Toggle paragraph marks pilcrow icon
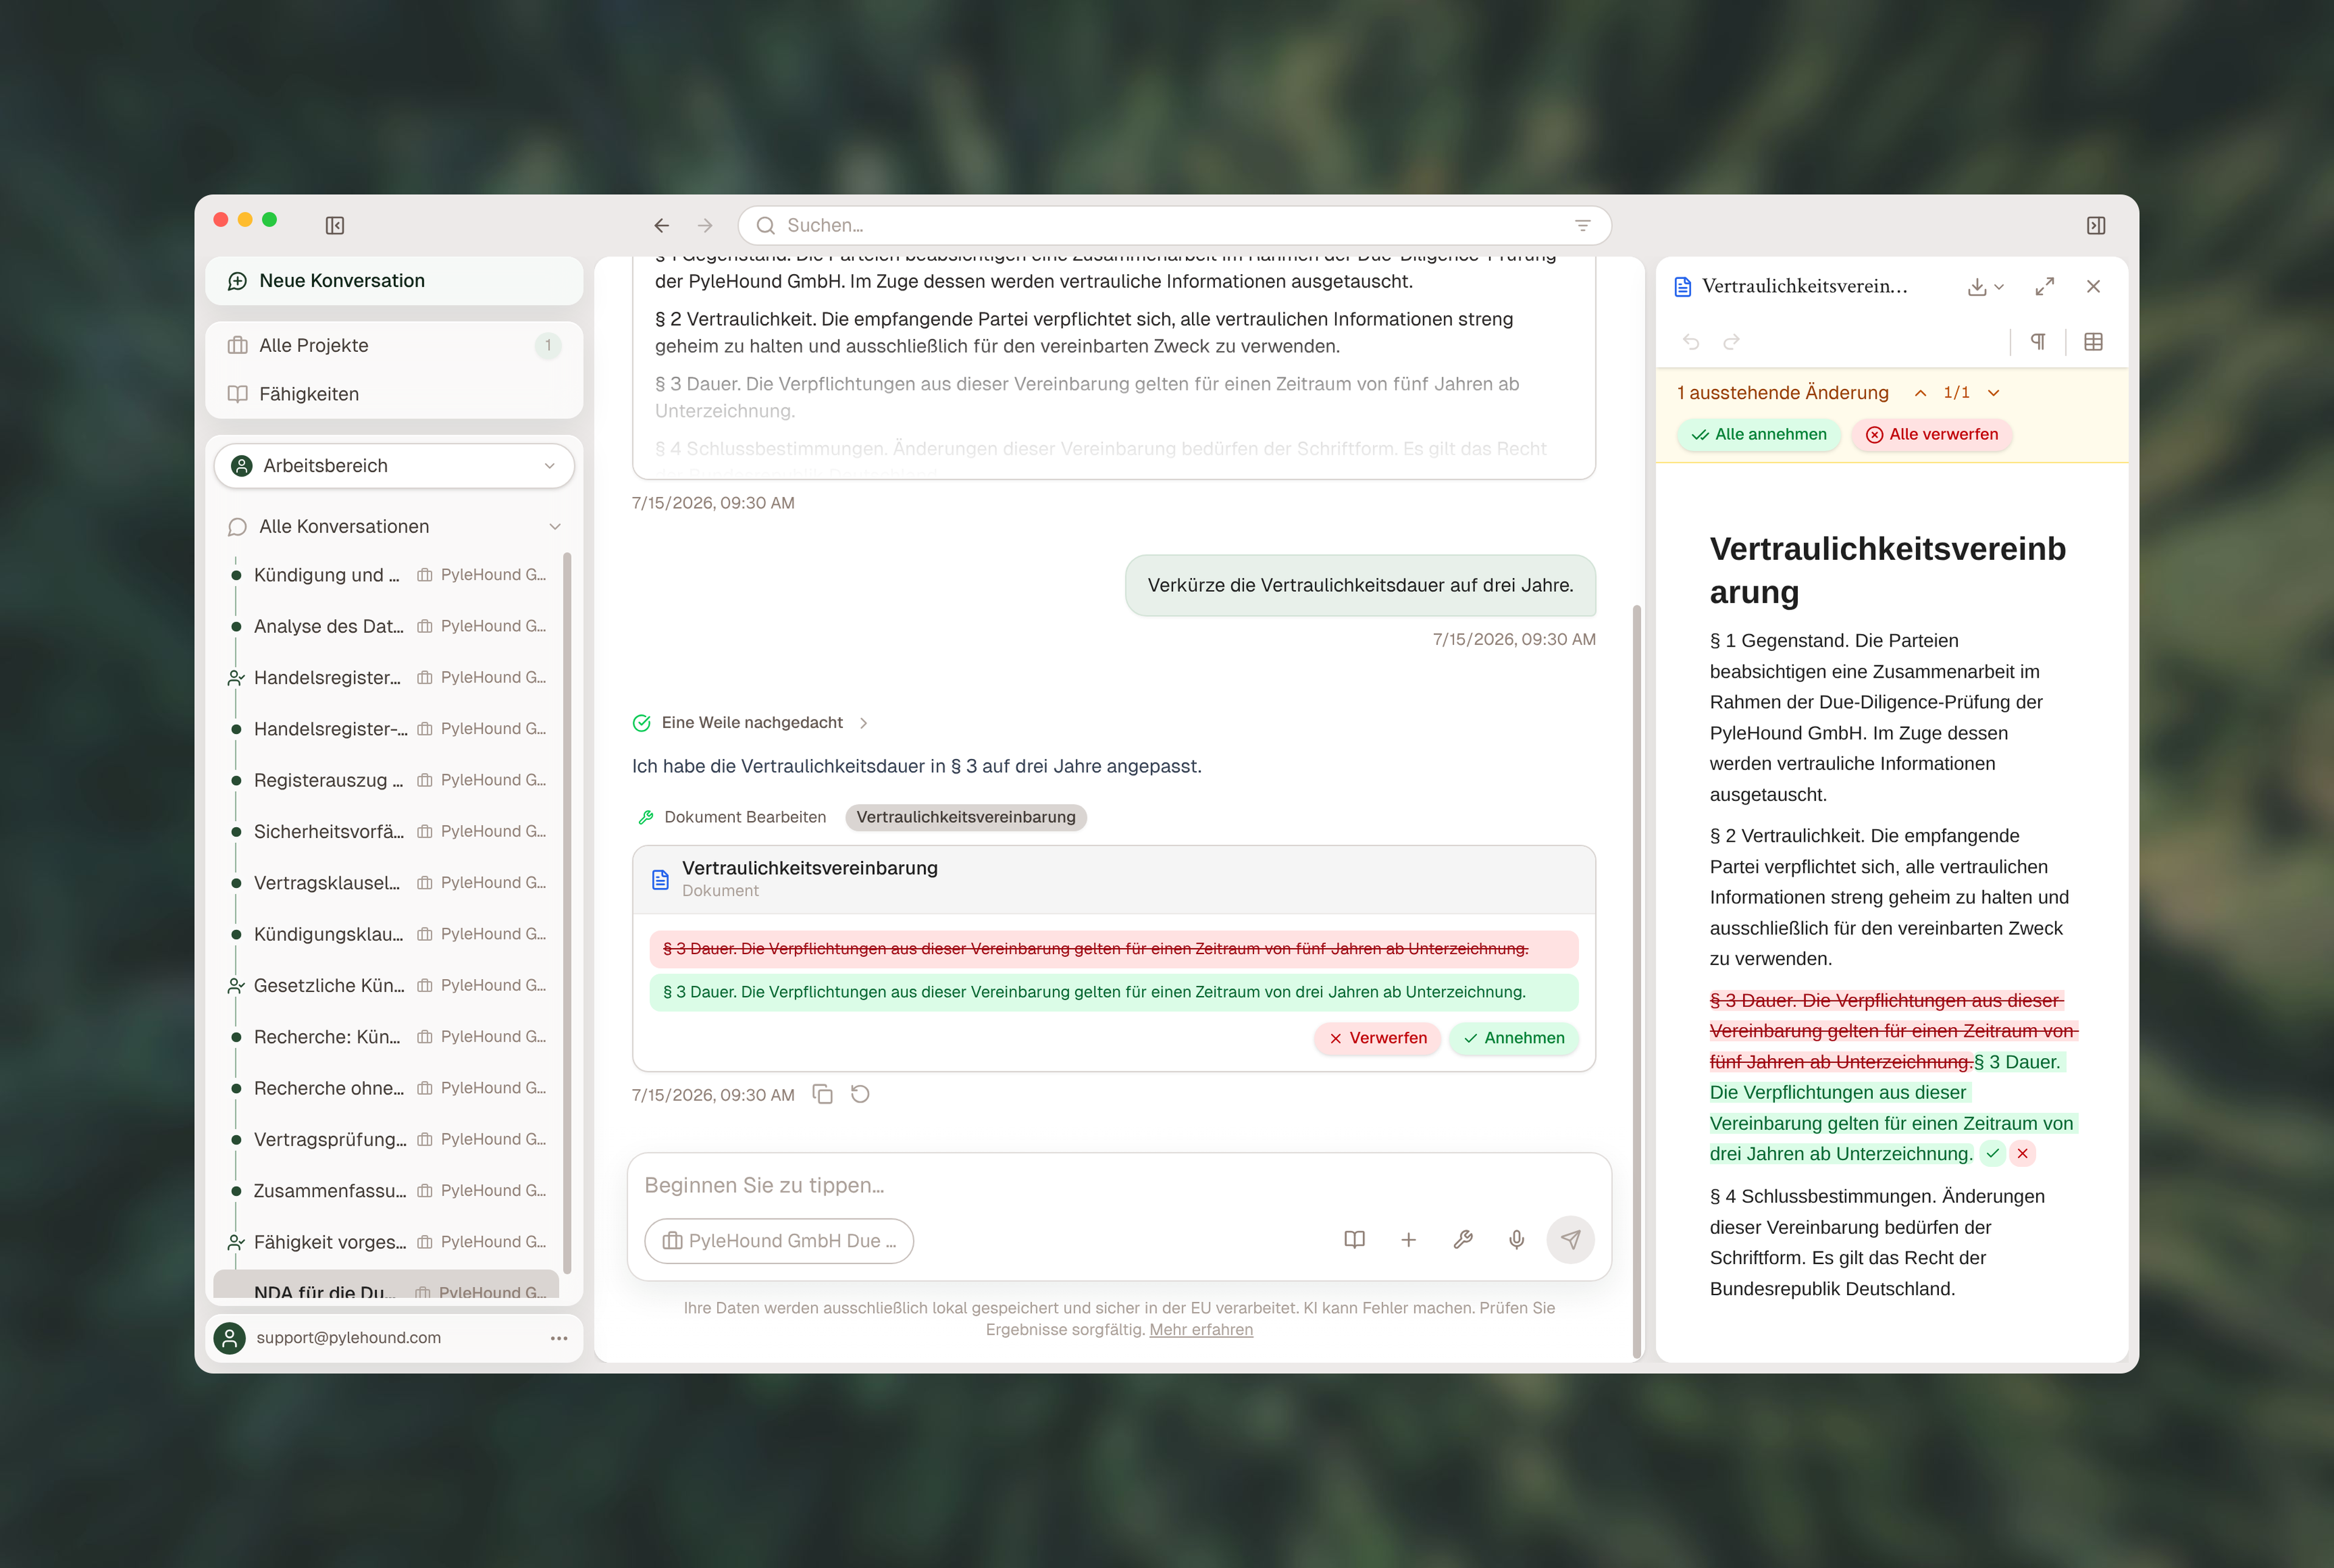This screenshot has width=2334, height=1568. pos(2037,342)
